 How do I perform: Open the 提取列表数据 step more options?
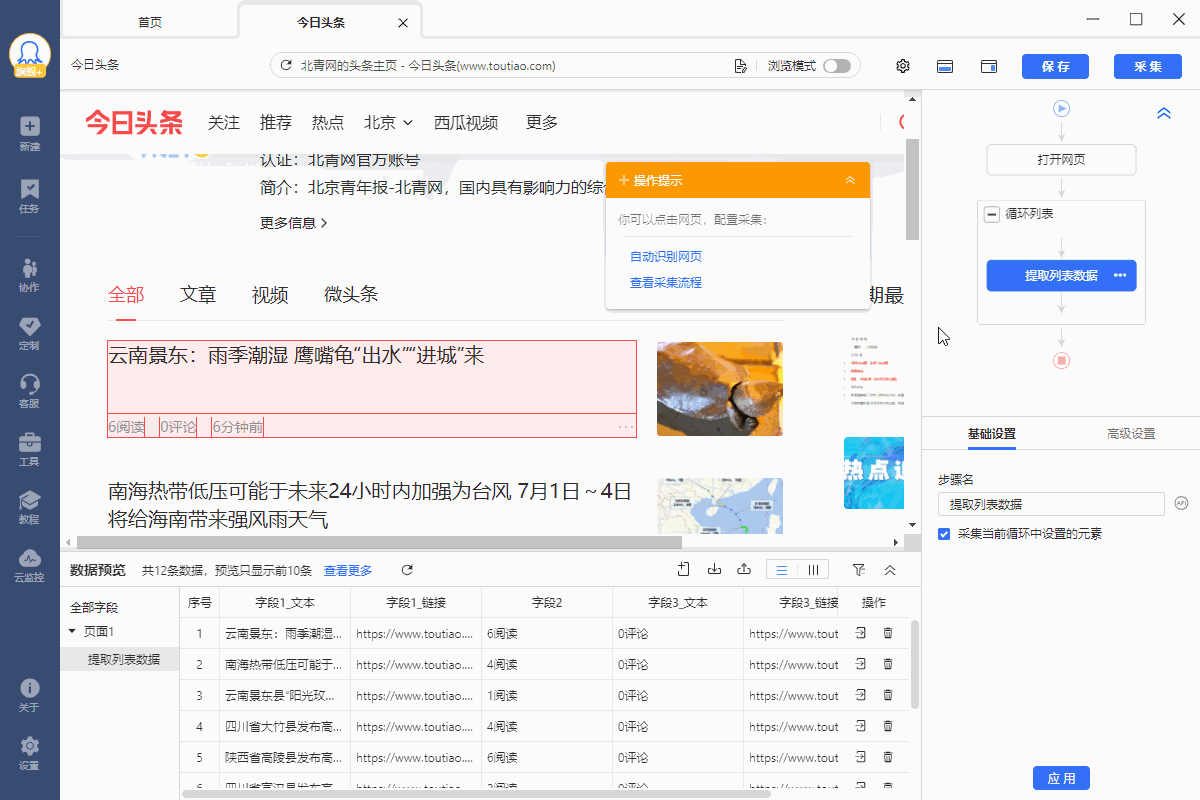1120,275
